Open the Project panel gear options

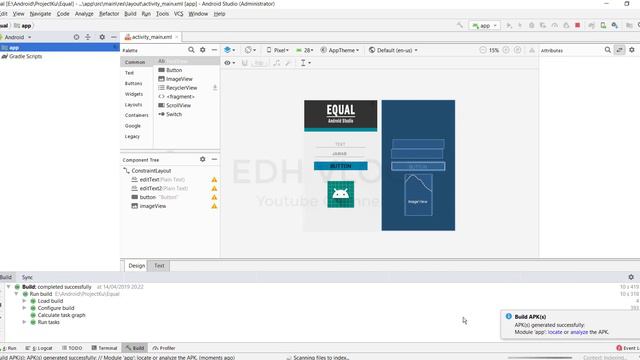point(102,37)
